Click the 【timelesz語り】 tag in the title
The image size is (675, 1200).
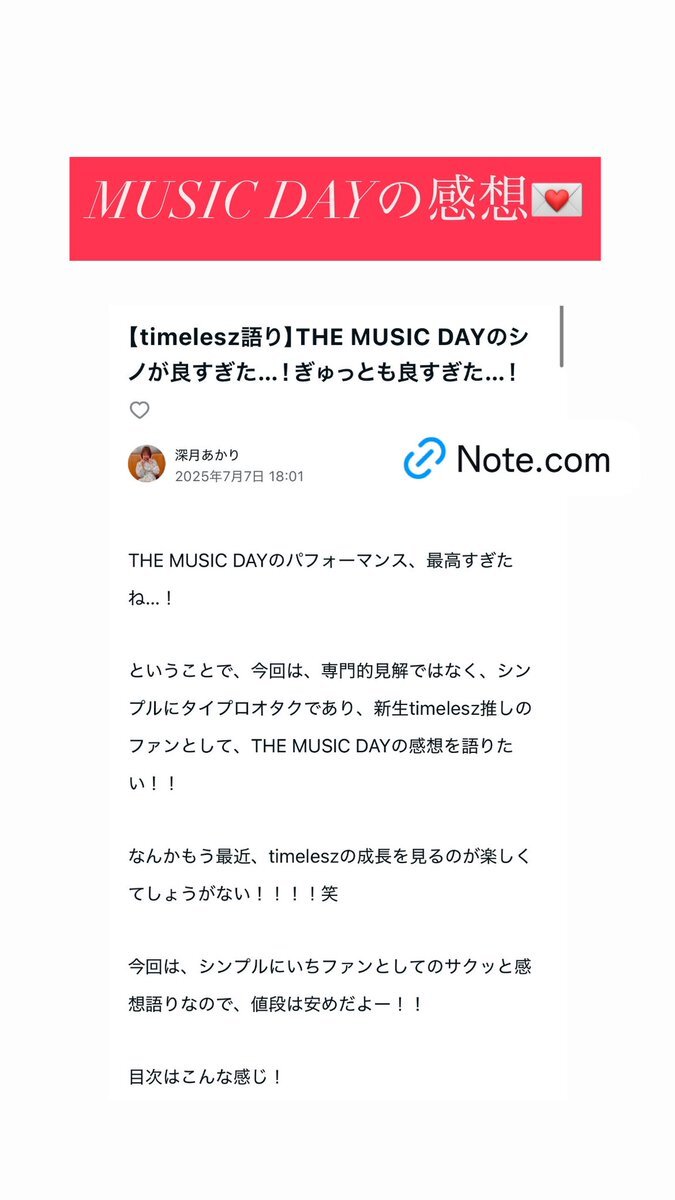pos(206,337)
